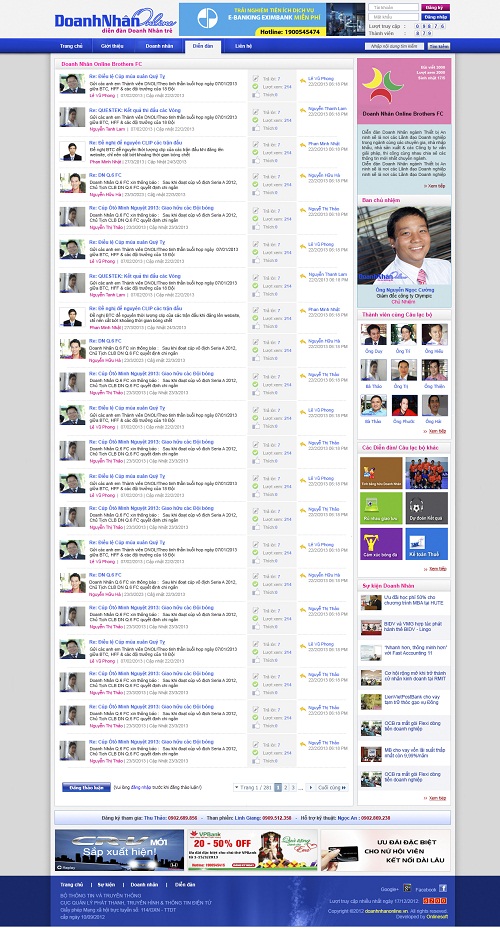Click the thumbs-up like icon on first post
500x929 pixels.
[x=255, y=95]
